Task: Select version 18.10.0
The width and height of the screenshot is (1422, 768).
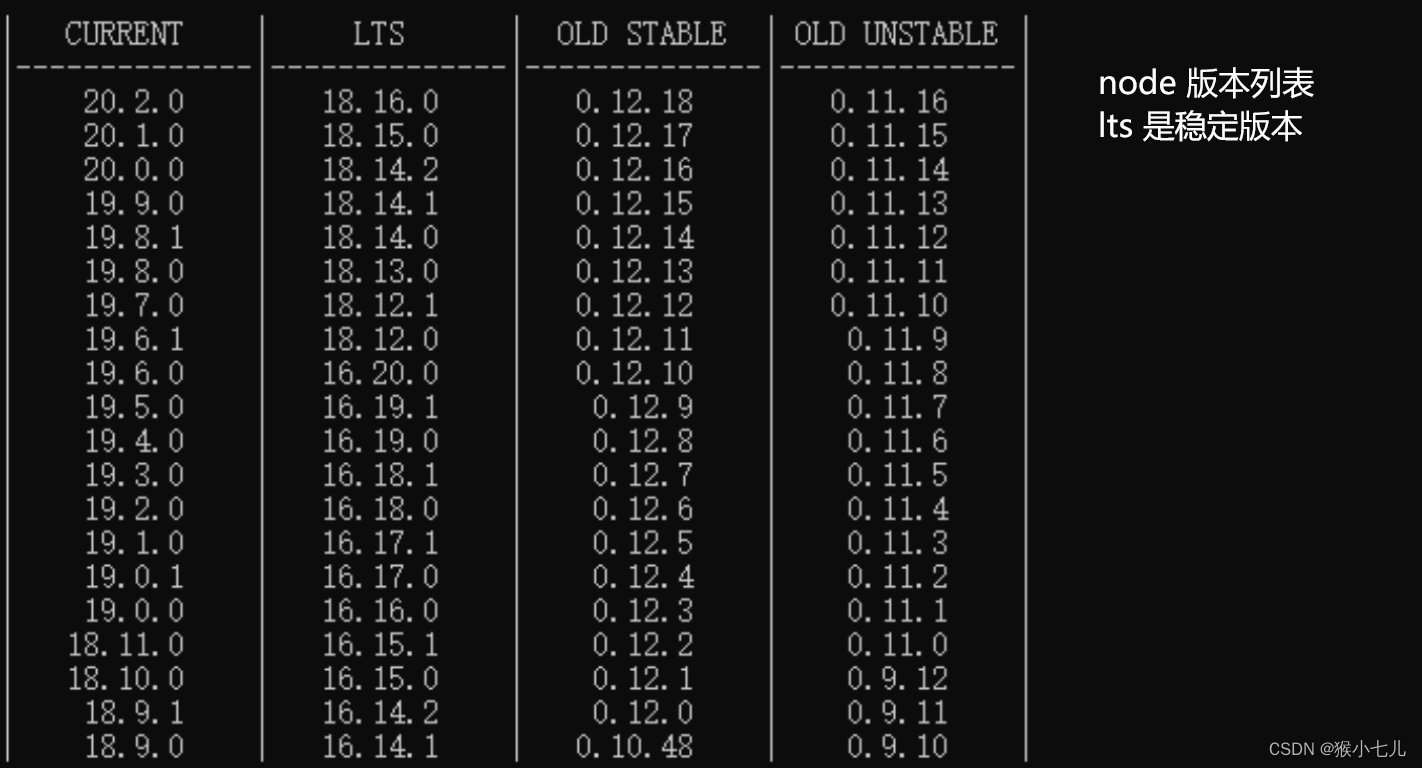Action: 126,679
